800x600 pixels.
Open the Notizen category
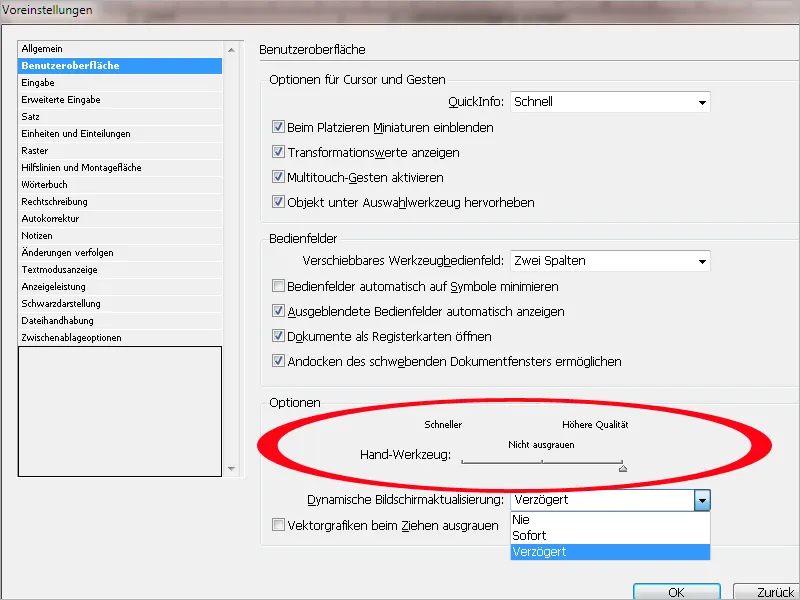pyautogui.click(x=120, y=236)
